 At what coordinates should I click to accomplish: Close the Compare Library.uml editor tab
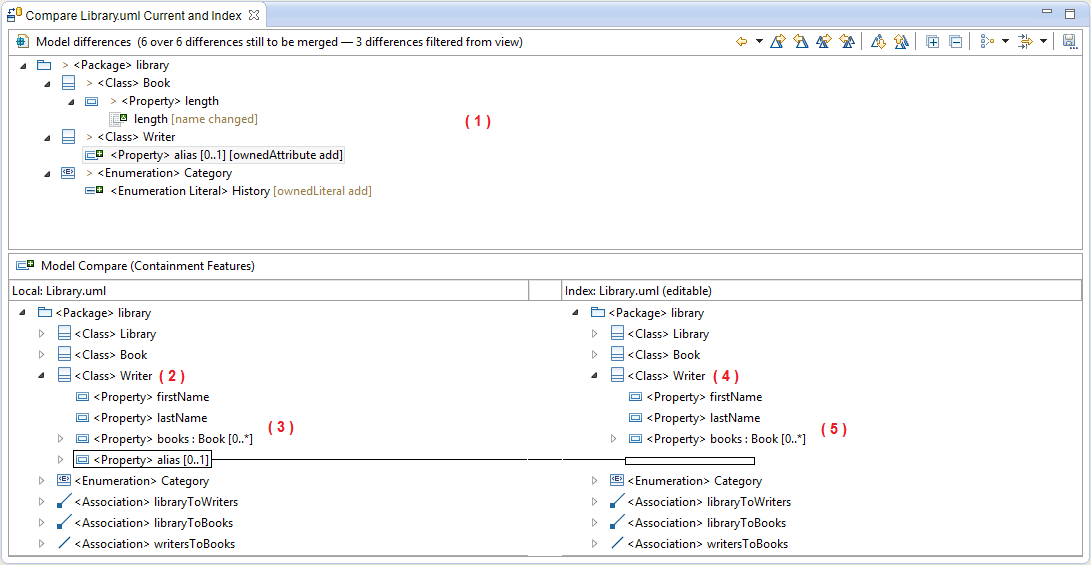253,15
